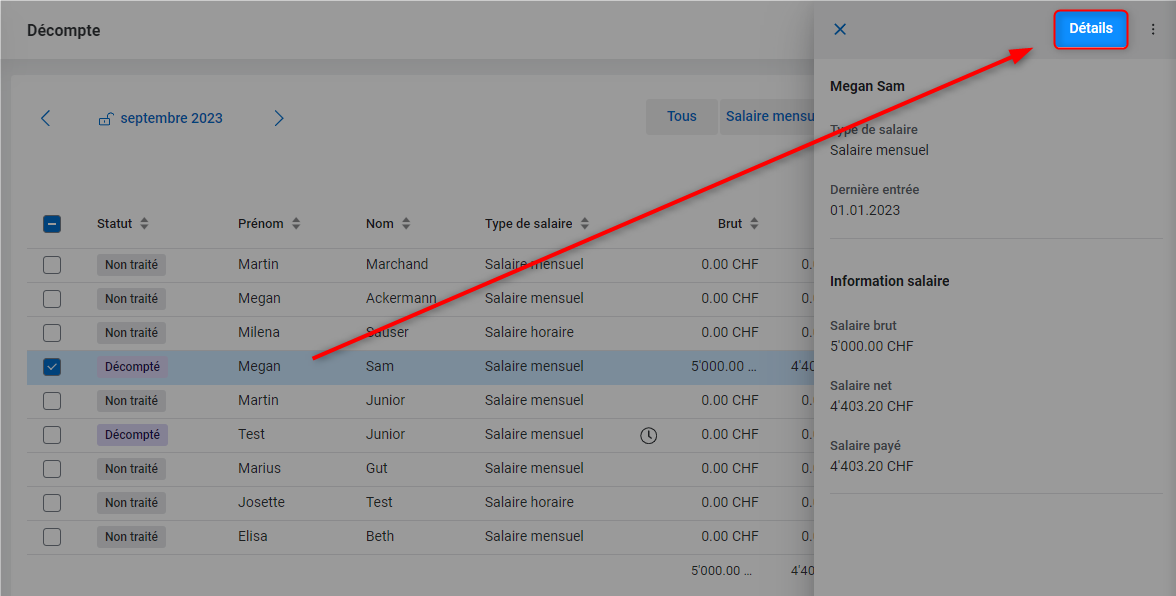Select the Tous filter tab
This screenshot has width=1176, height=596.
point(682,116)
